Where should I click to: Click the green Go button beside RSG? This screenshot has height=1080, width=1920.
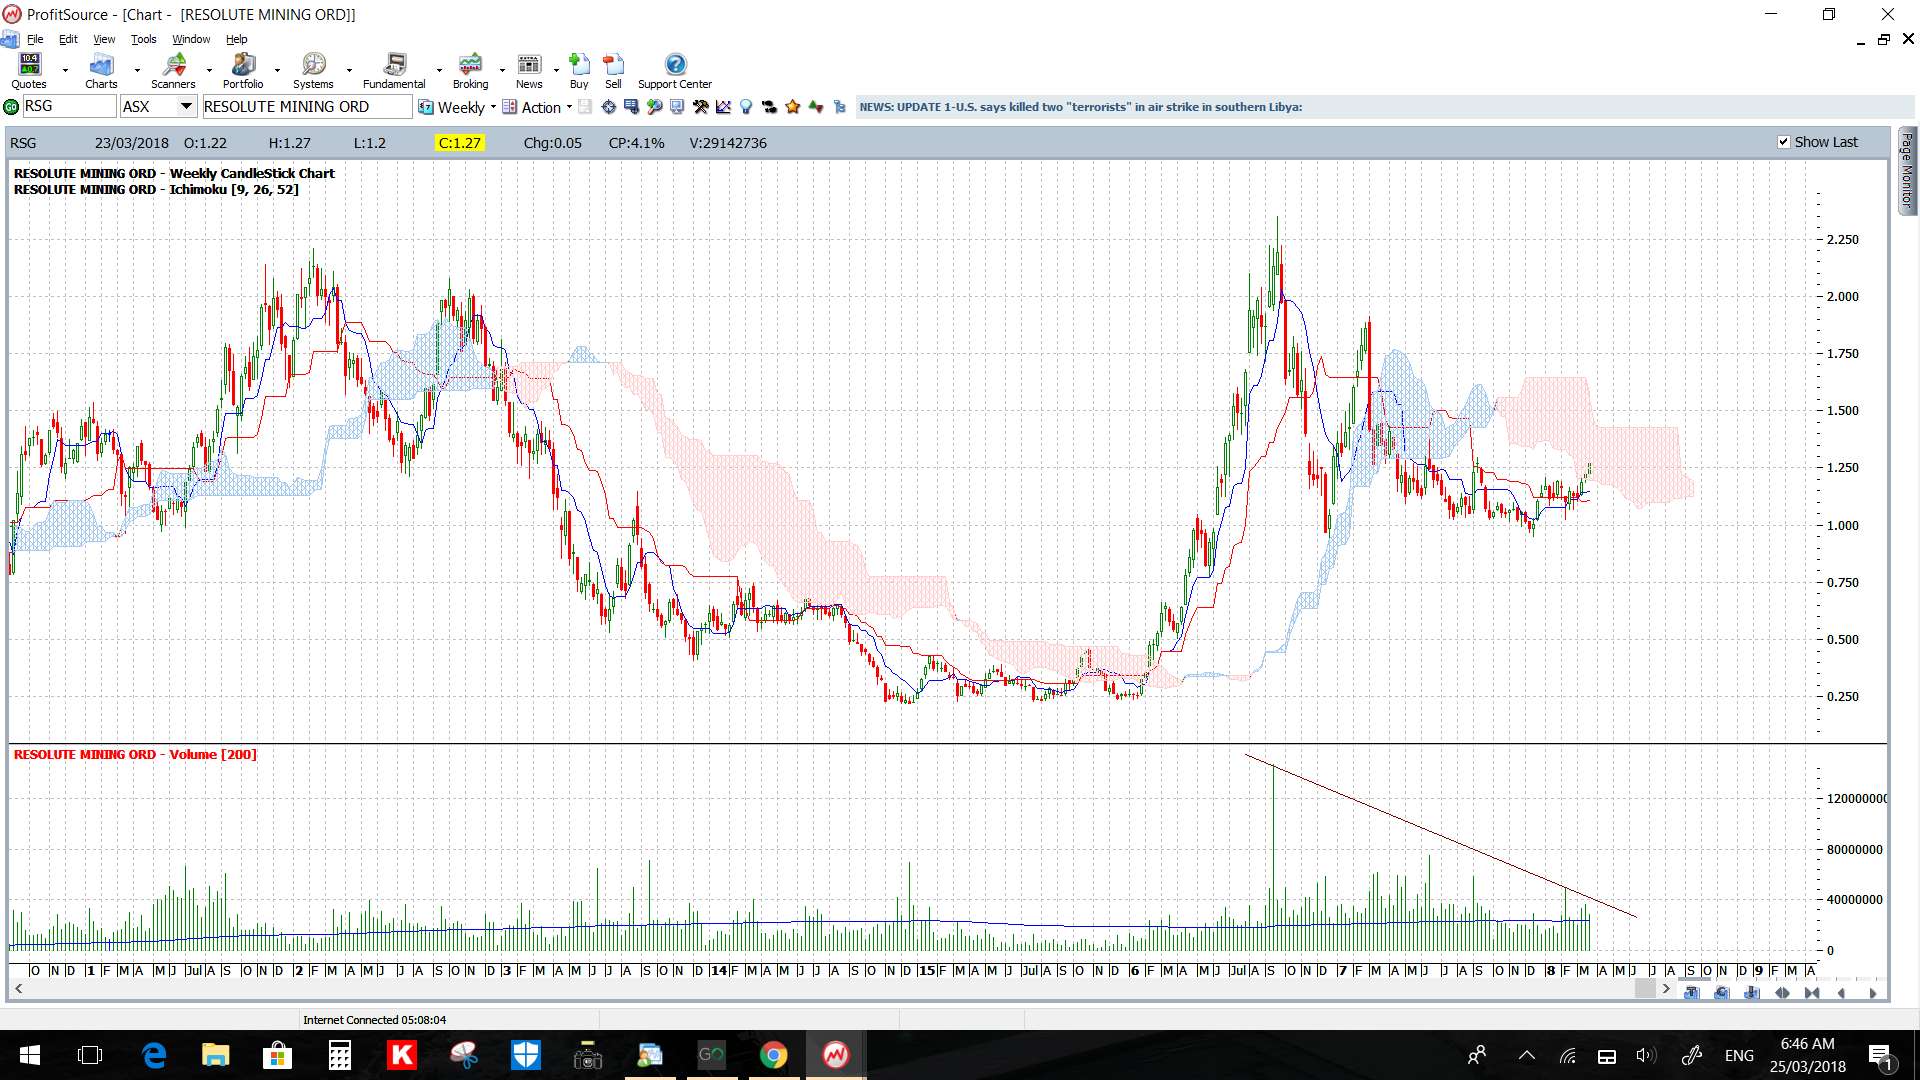coord(11,107)
